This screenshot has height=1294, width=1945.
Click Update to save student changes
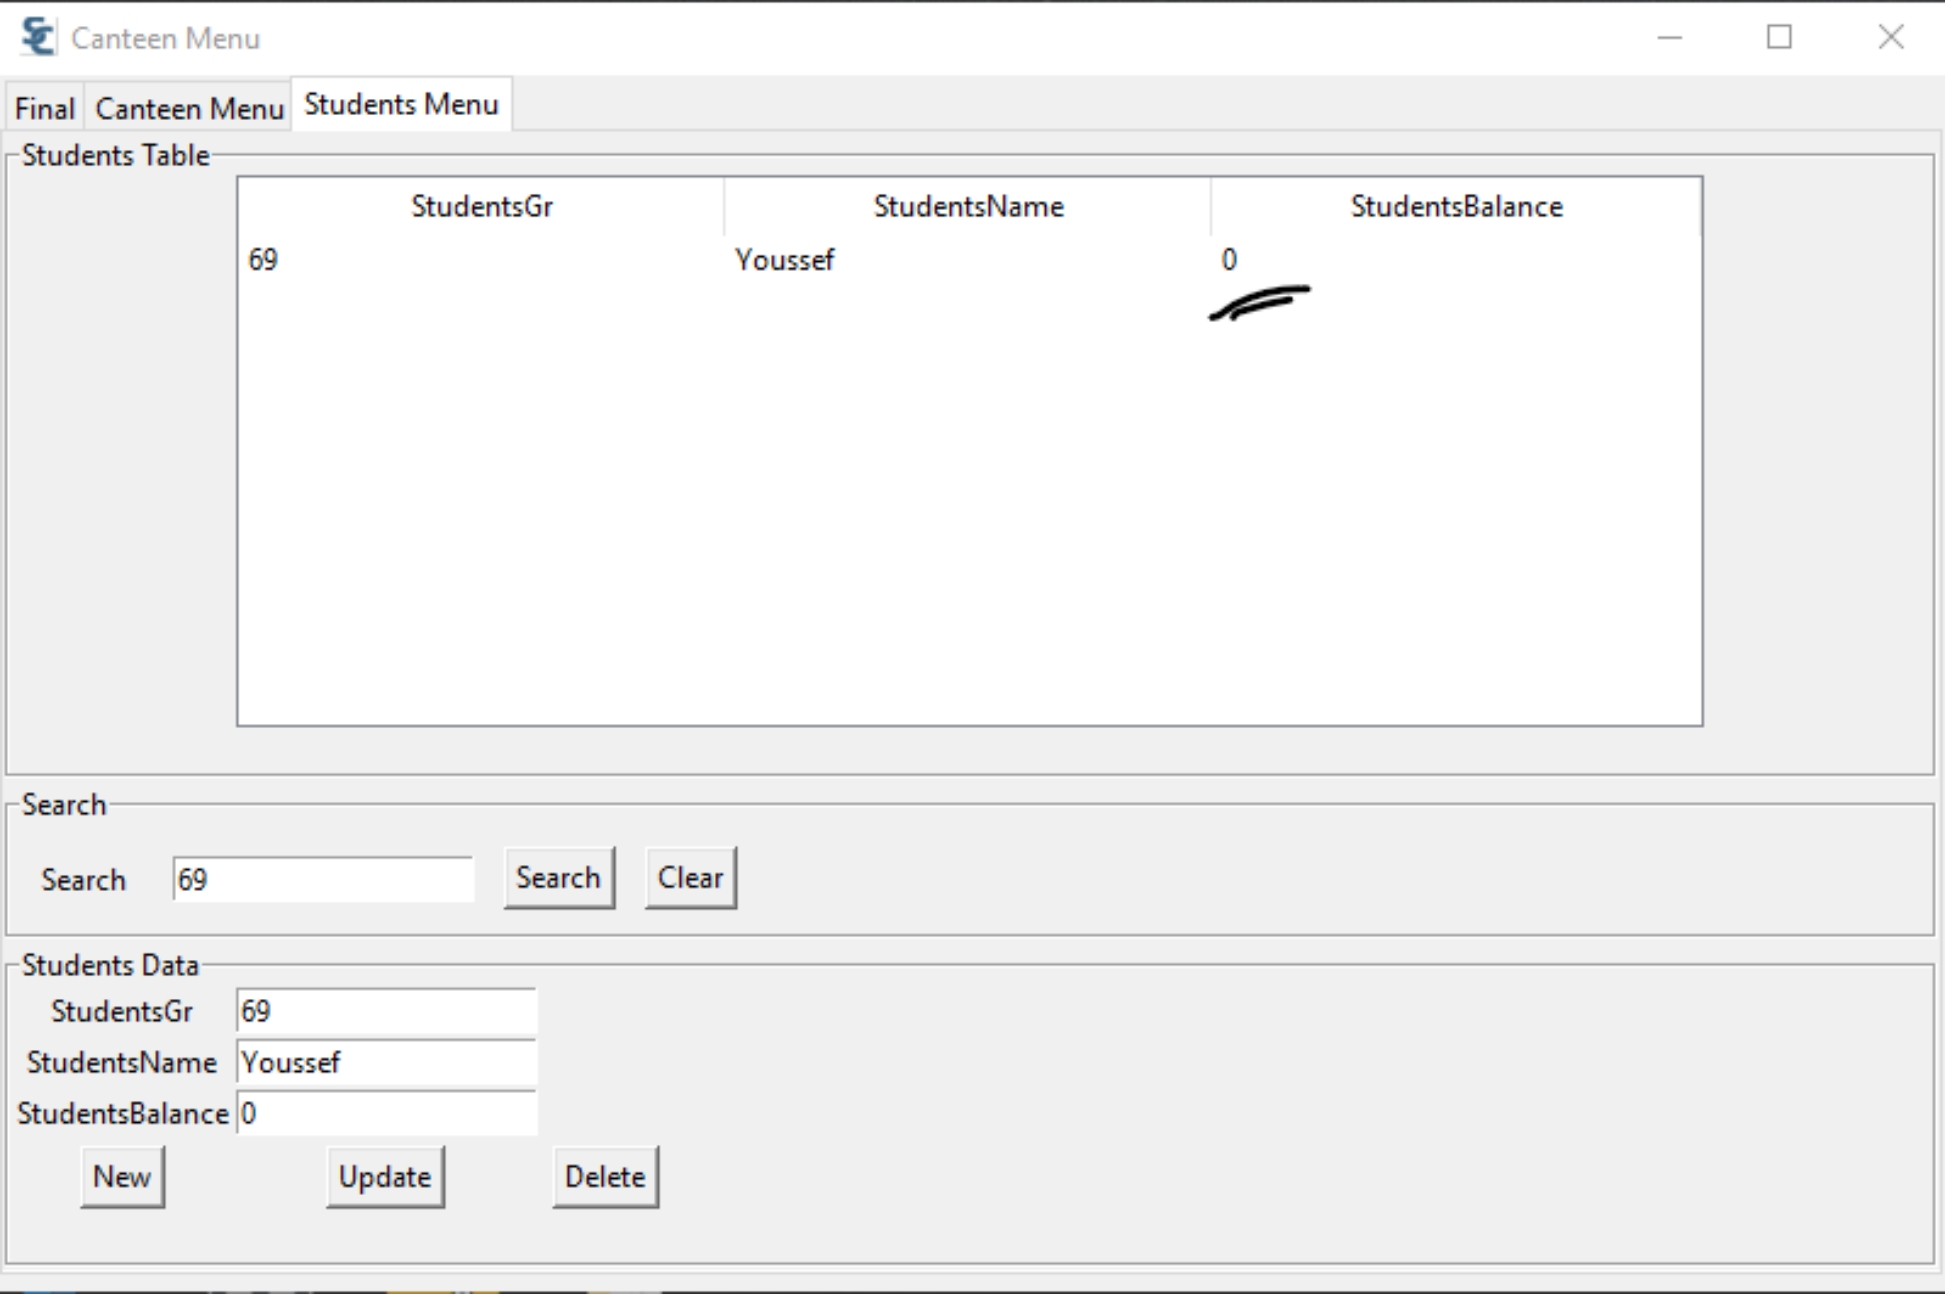pos(385,1177)
